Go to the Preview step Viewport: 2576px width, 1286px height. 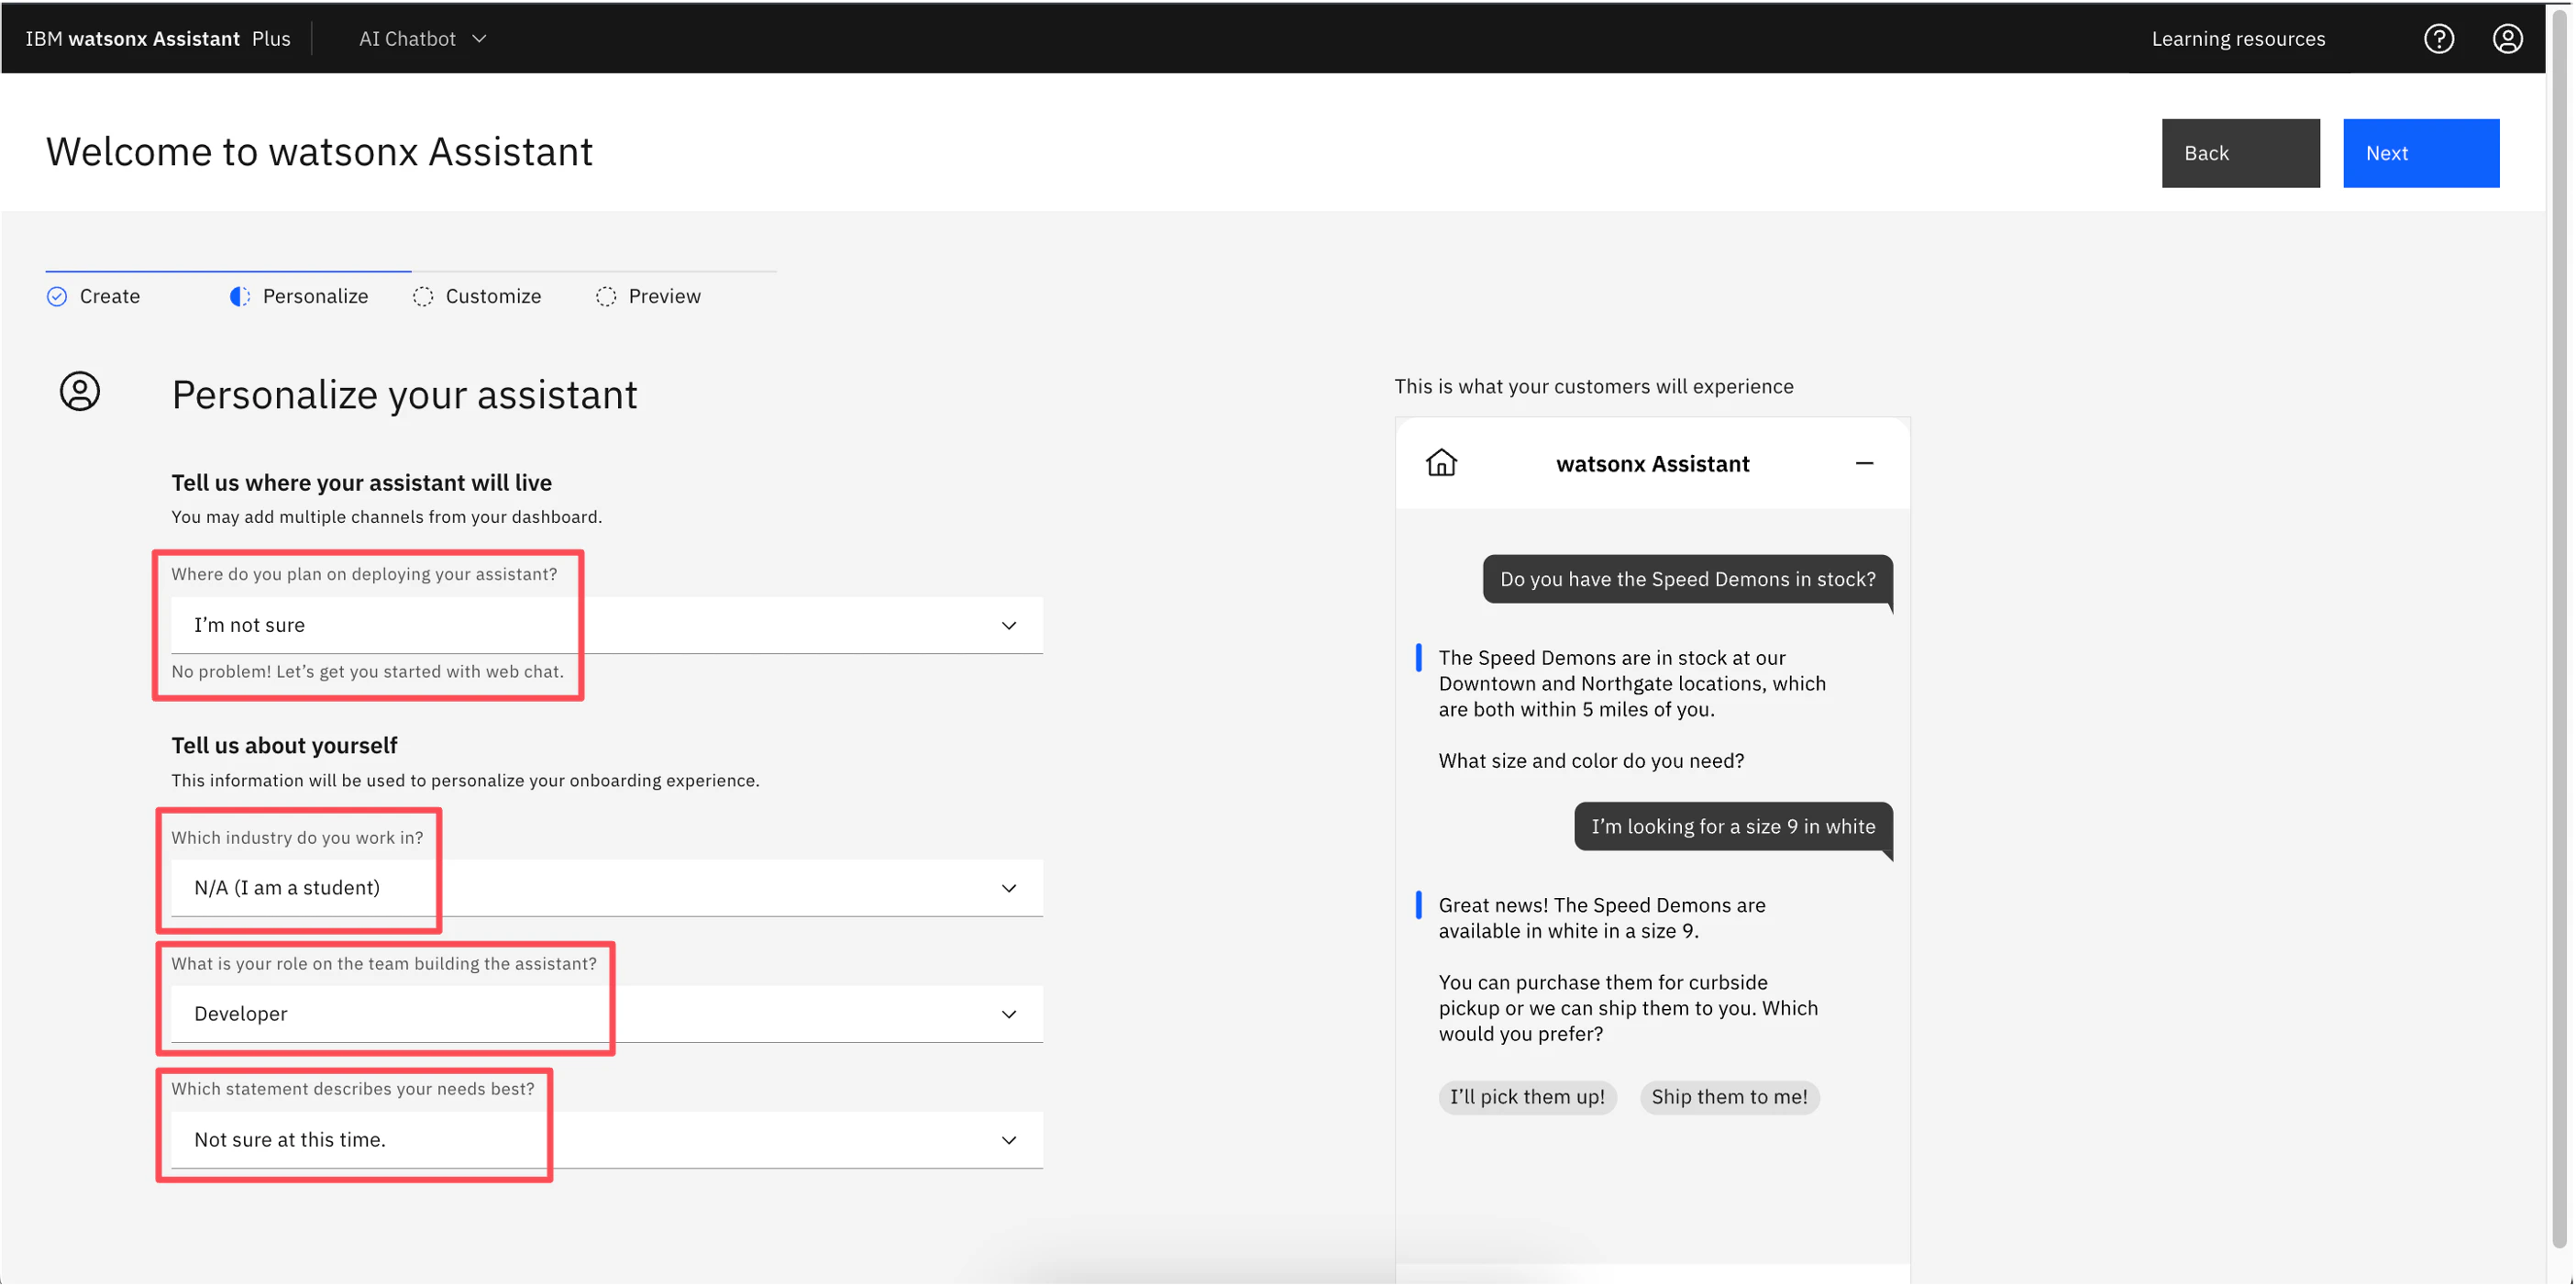pyautogui.click(x=664, y=296)
